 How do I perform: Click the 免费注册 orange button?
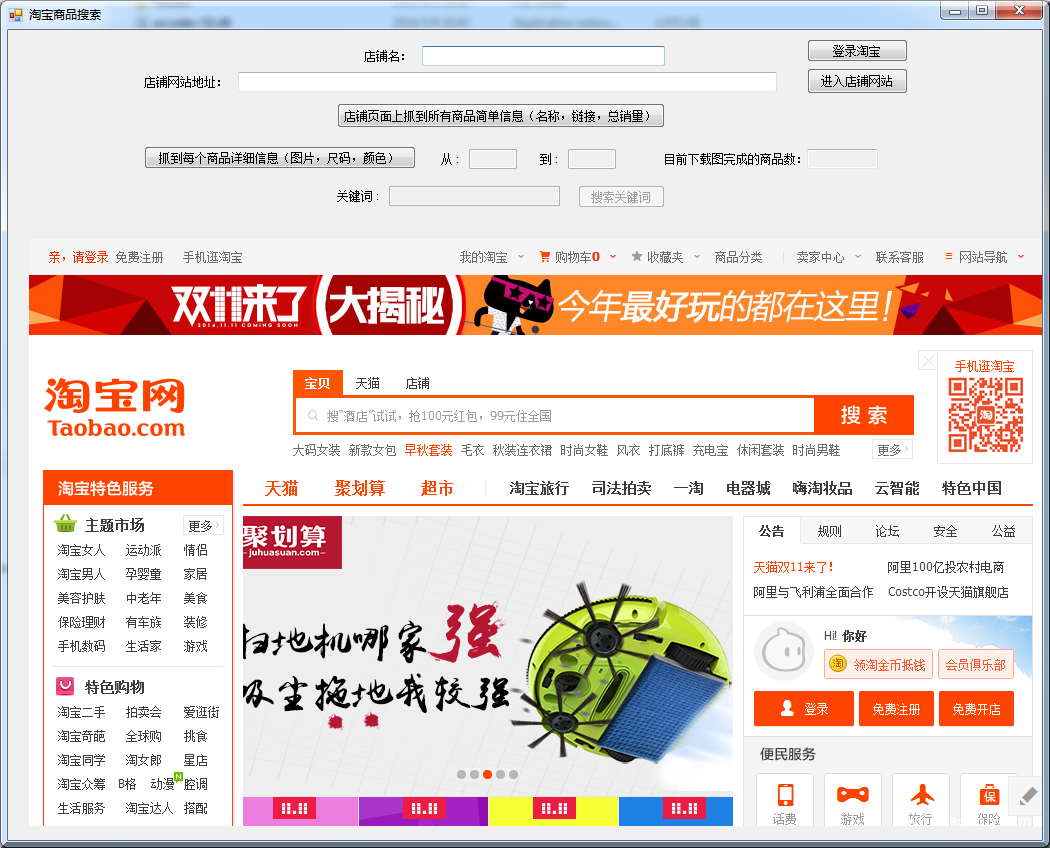click(x=896, y=709)
